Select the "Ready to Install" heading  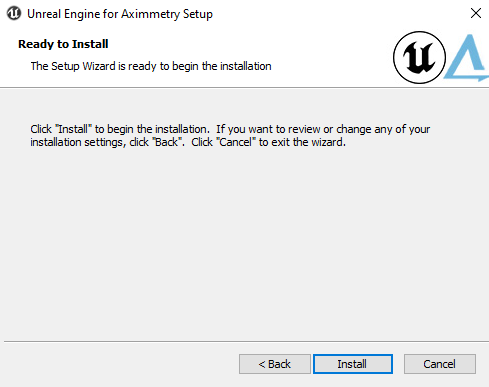(63, 44)
